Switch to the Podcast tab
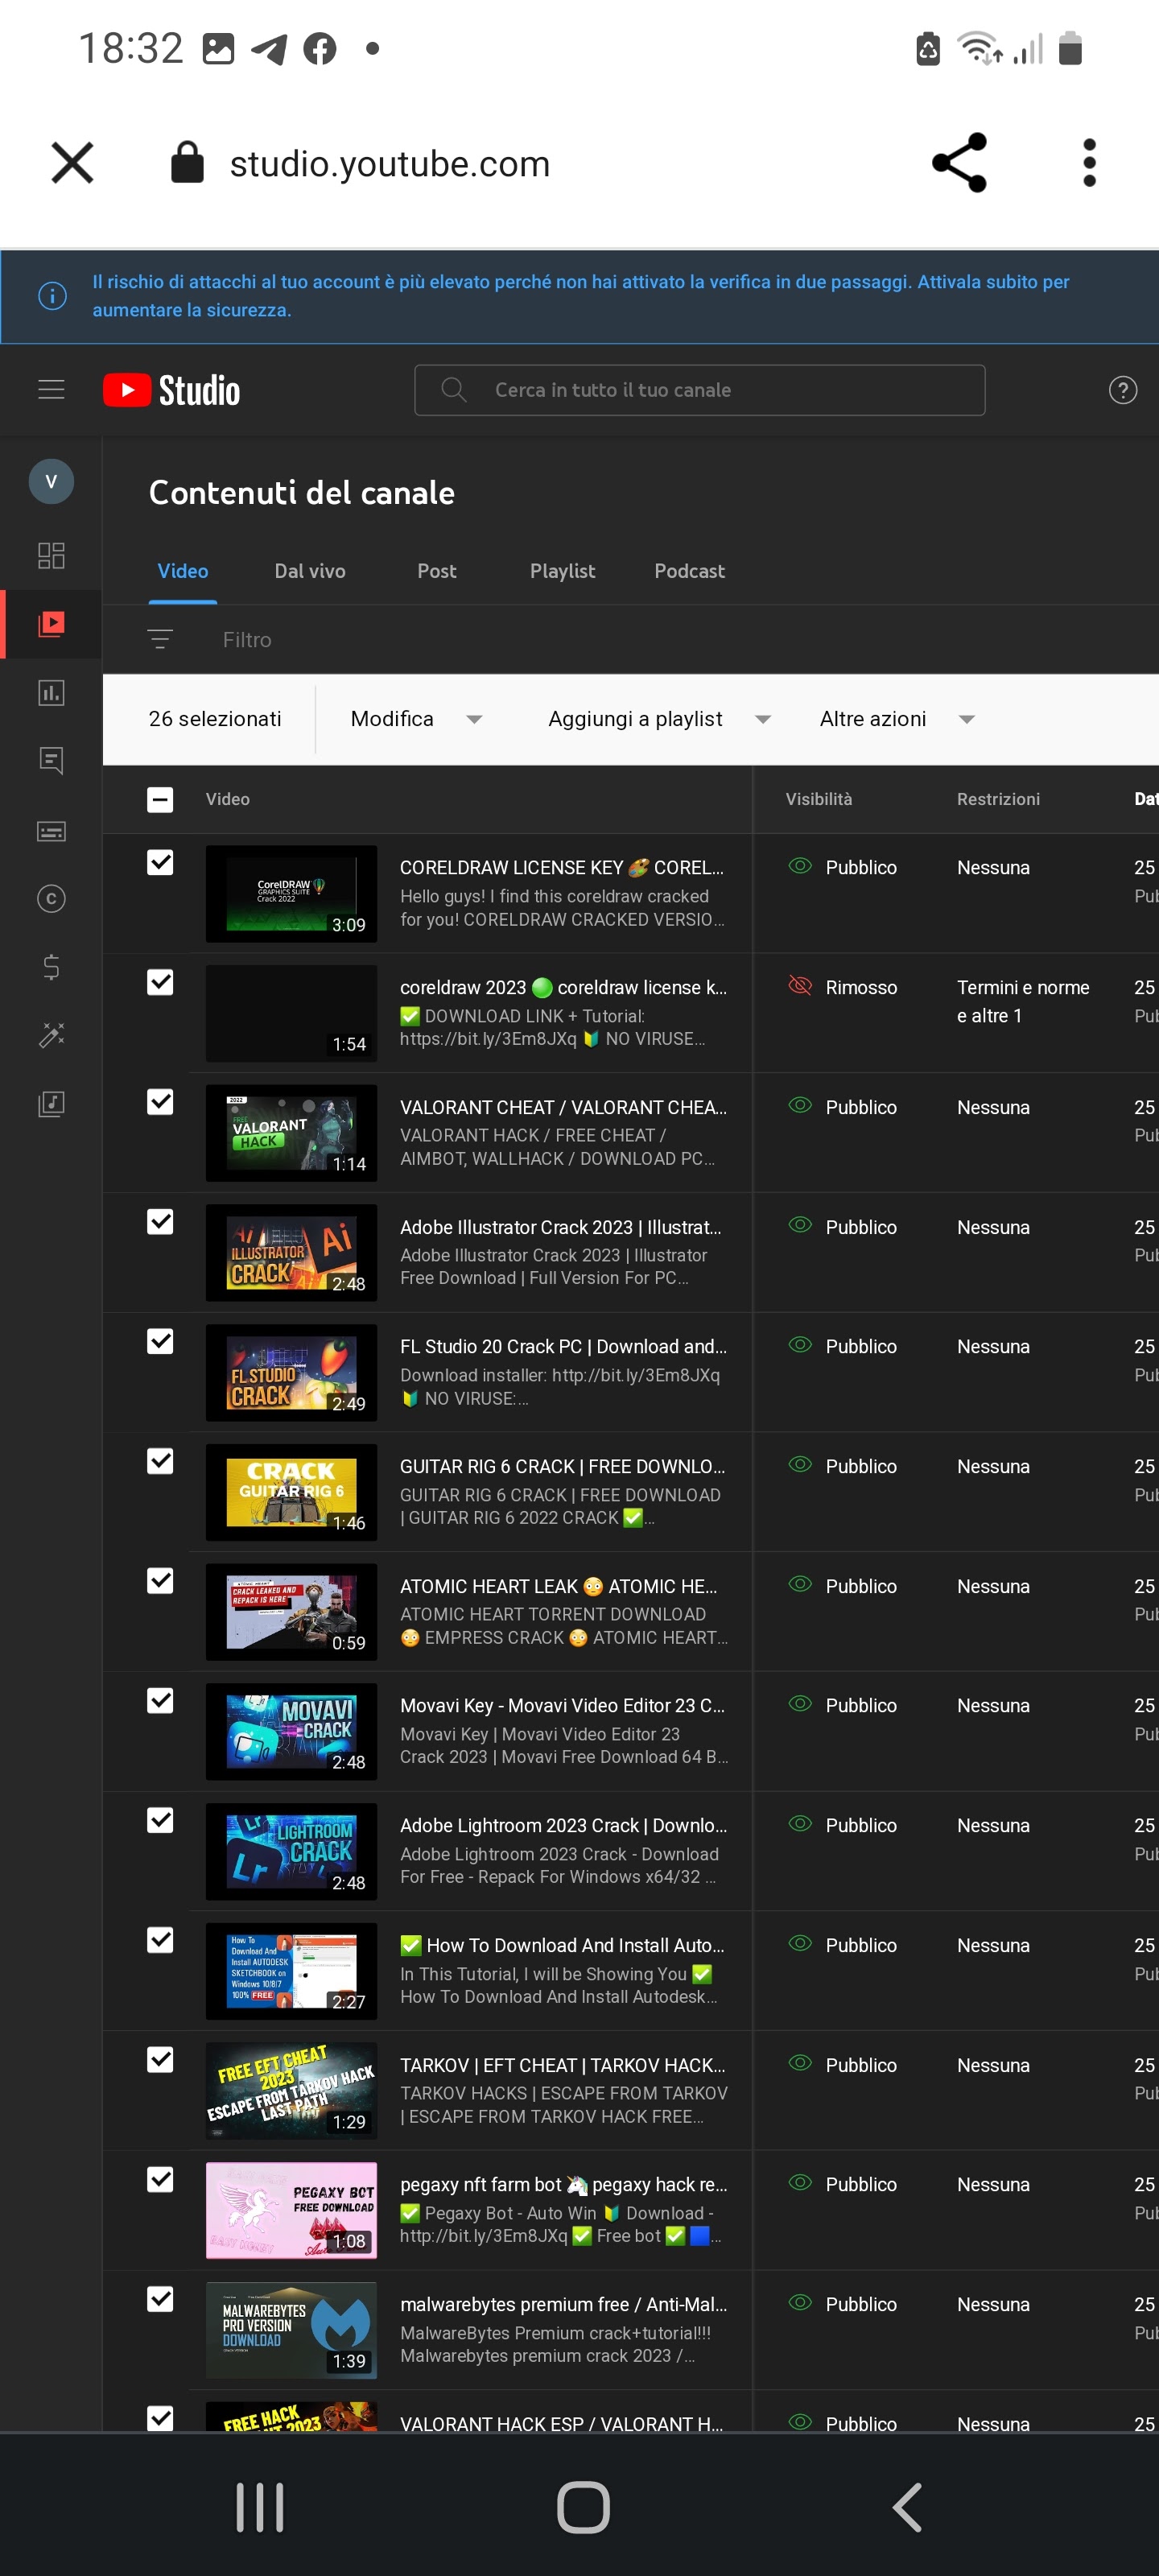The image size is (1159, 2576). click(x=689, y=571)
